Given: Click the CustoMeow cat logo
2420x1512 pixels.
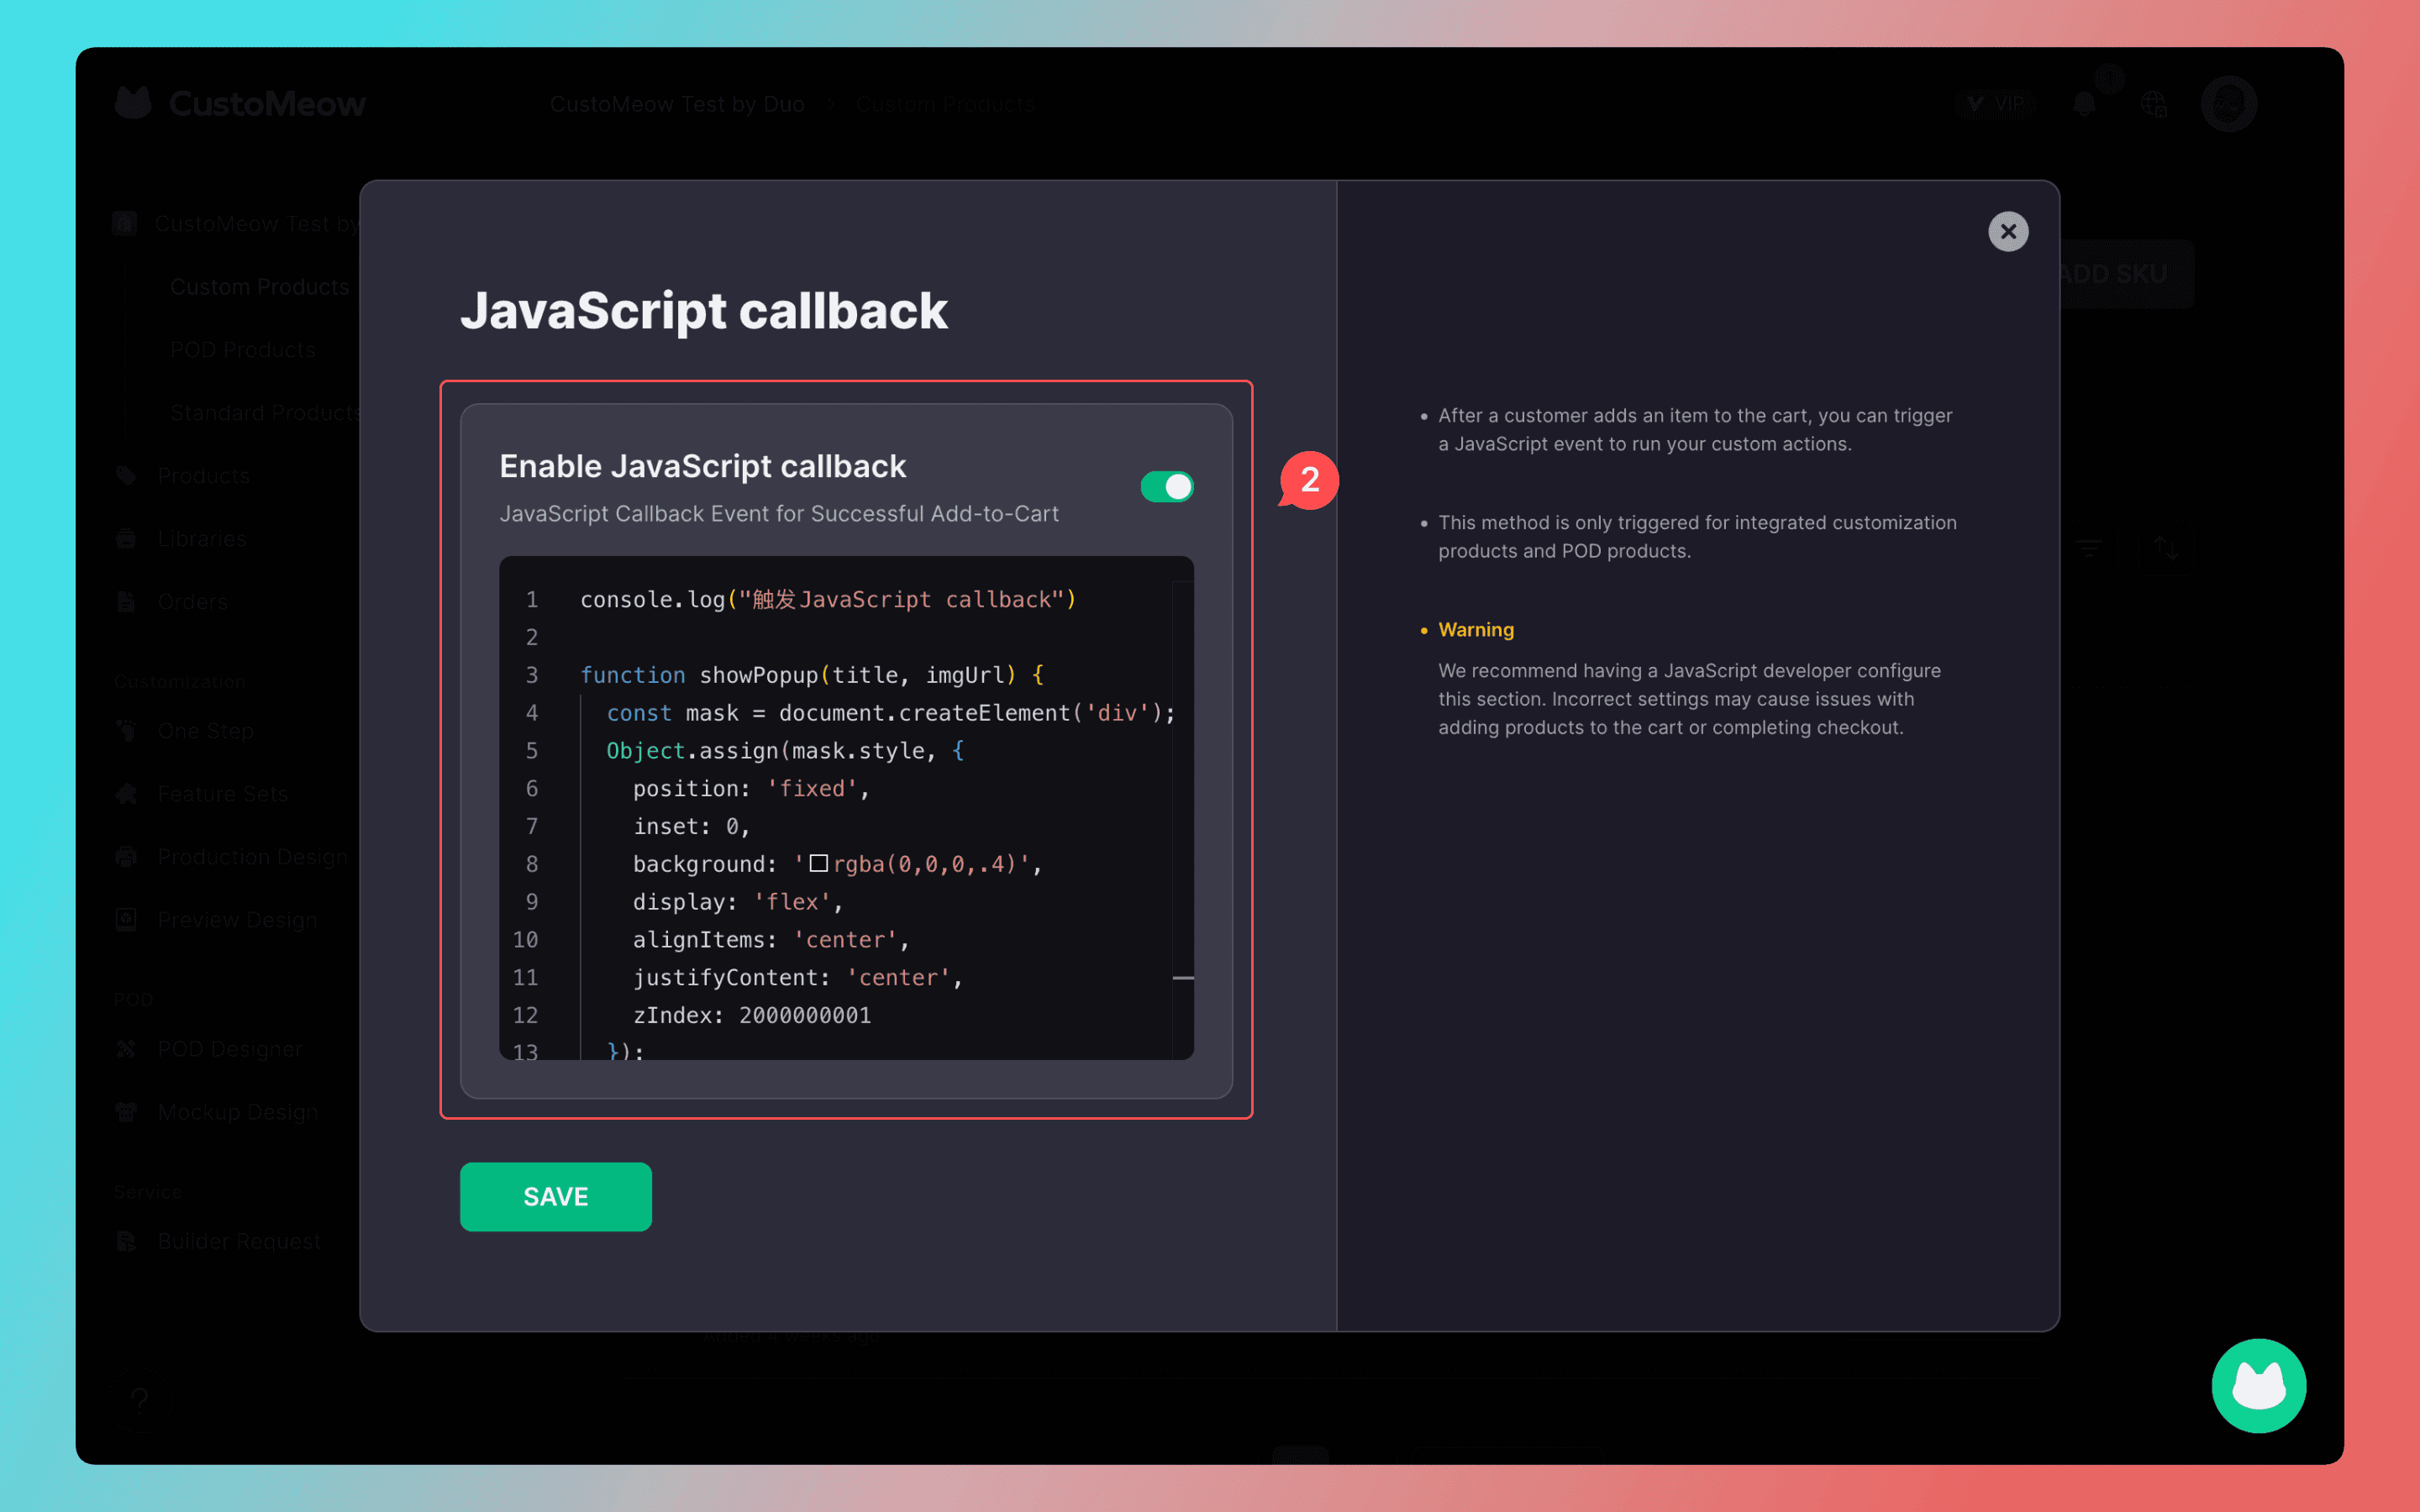Looking at the screenshot, I should coord(133,103).
